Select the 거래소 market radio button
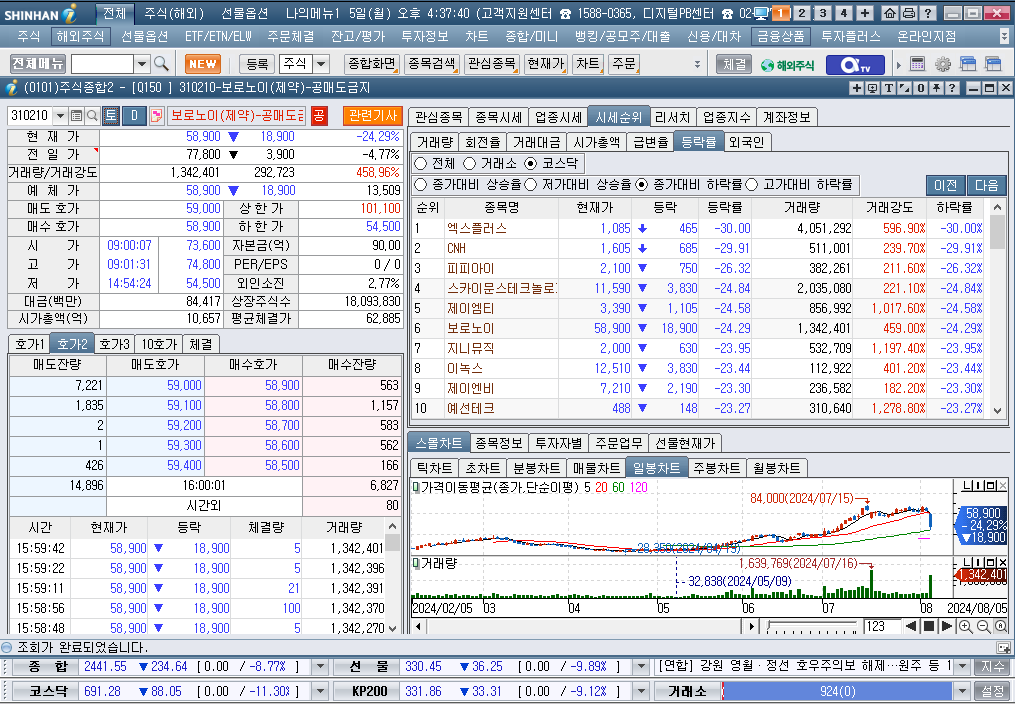This screenshot has height=705, width=1015. pyautogui.click(x=469, y=163)
